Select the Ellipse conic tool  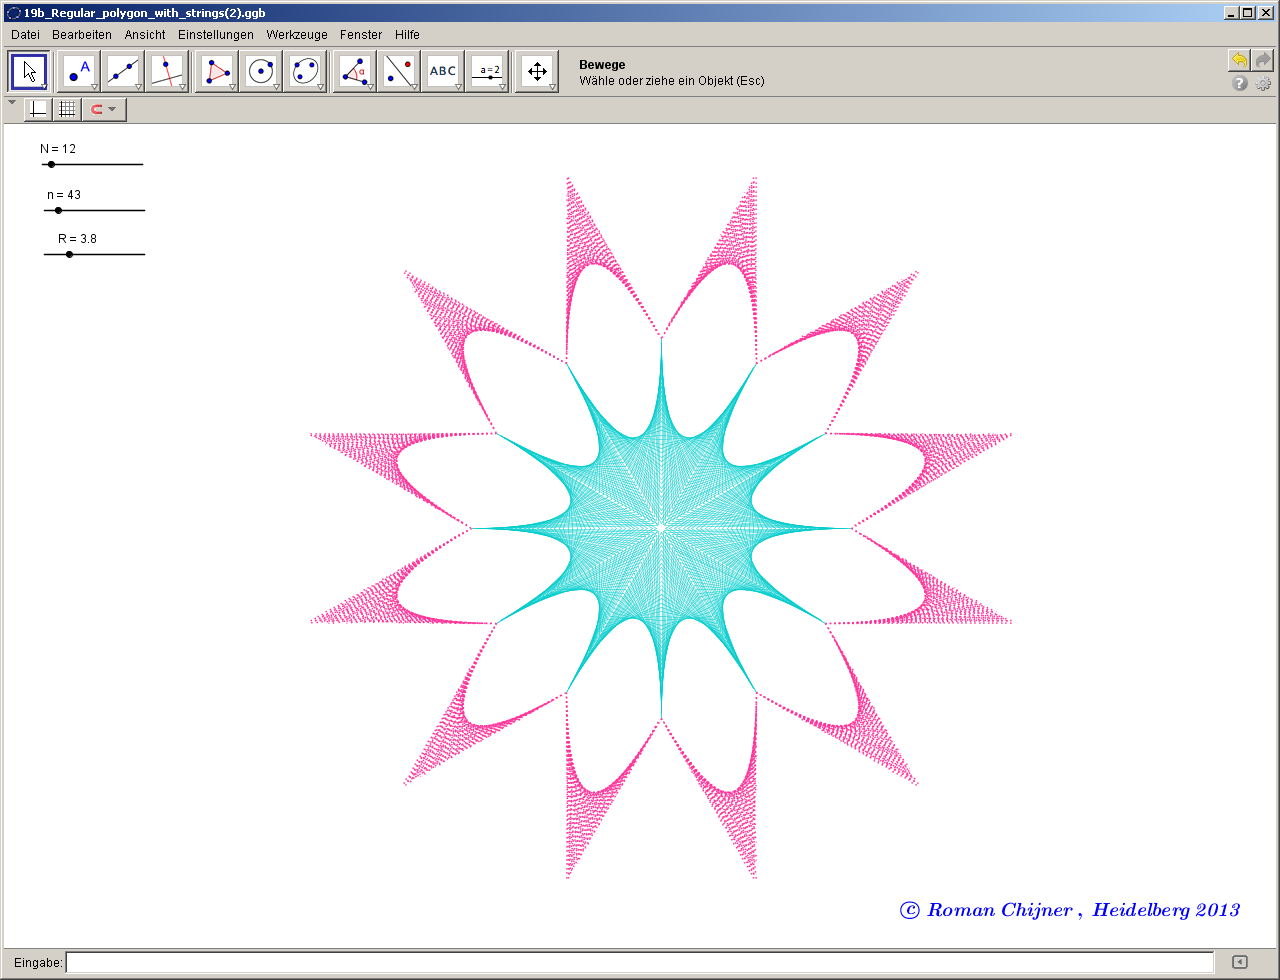pyautogui.click(x=304, y=72)
